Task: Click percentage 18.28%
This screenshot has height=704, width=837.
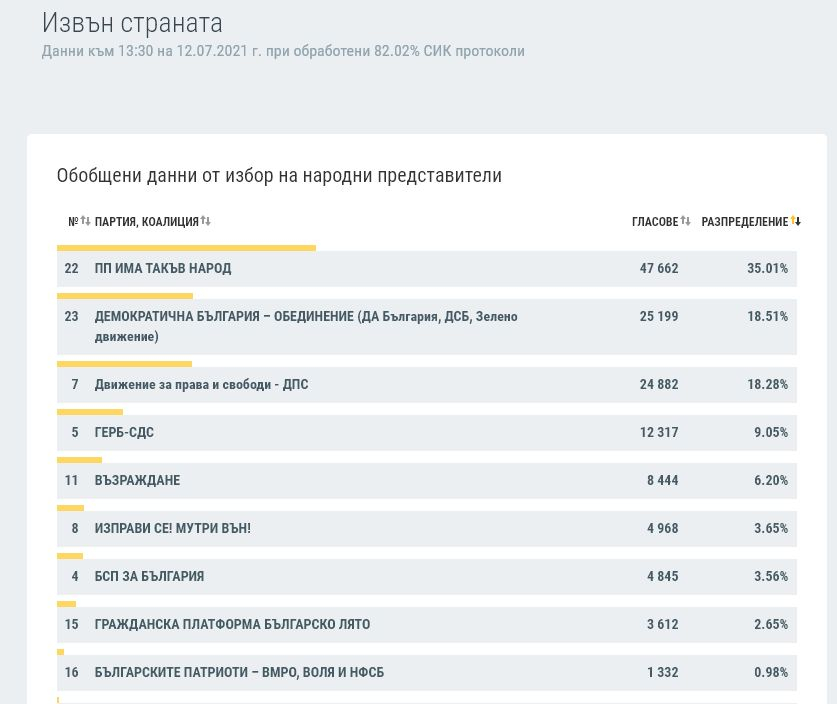Action: [767, 385]
